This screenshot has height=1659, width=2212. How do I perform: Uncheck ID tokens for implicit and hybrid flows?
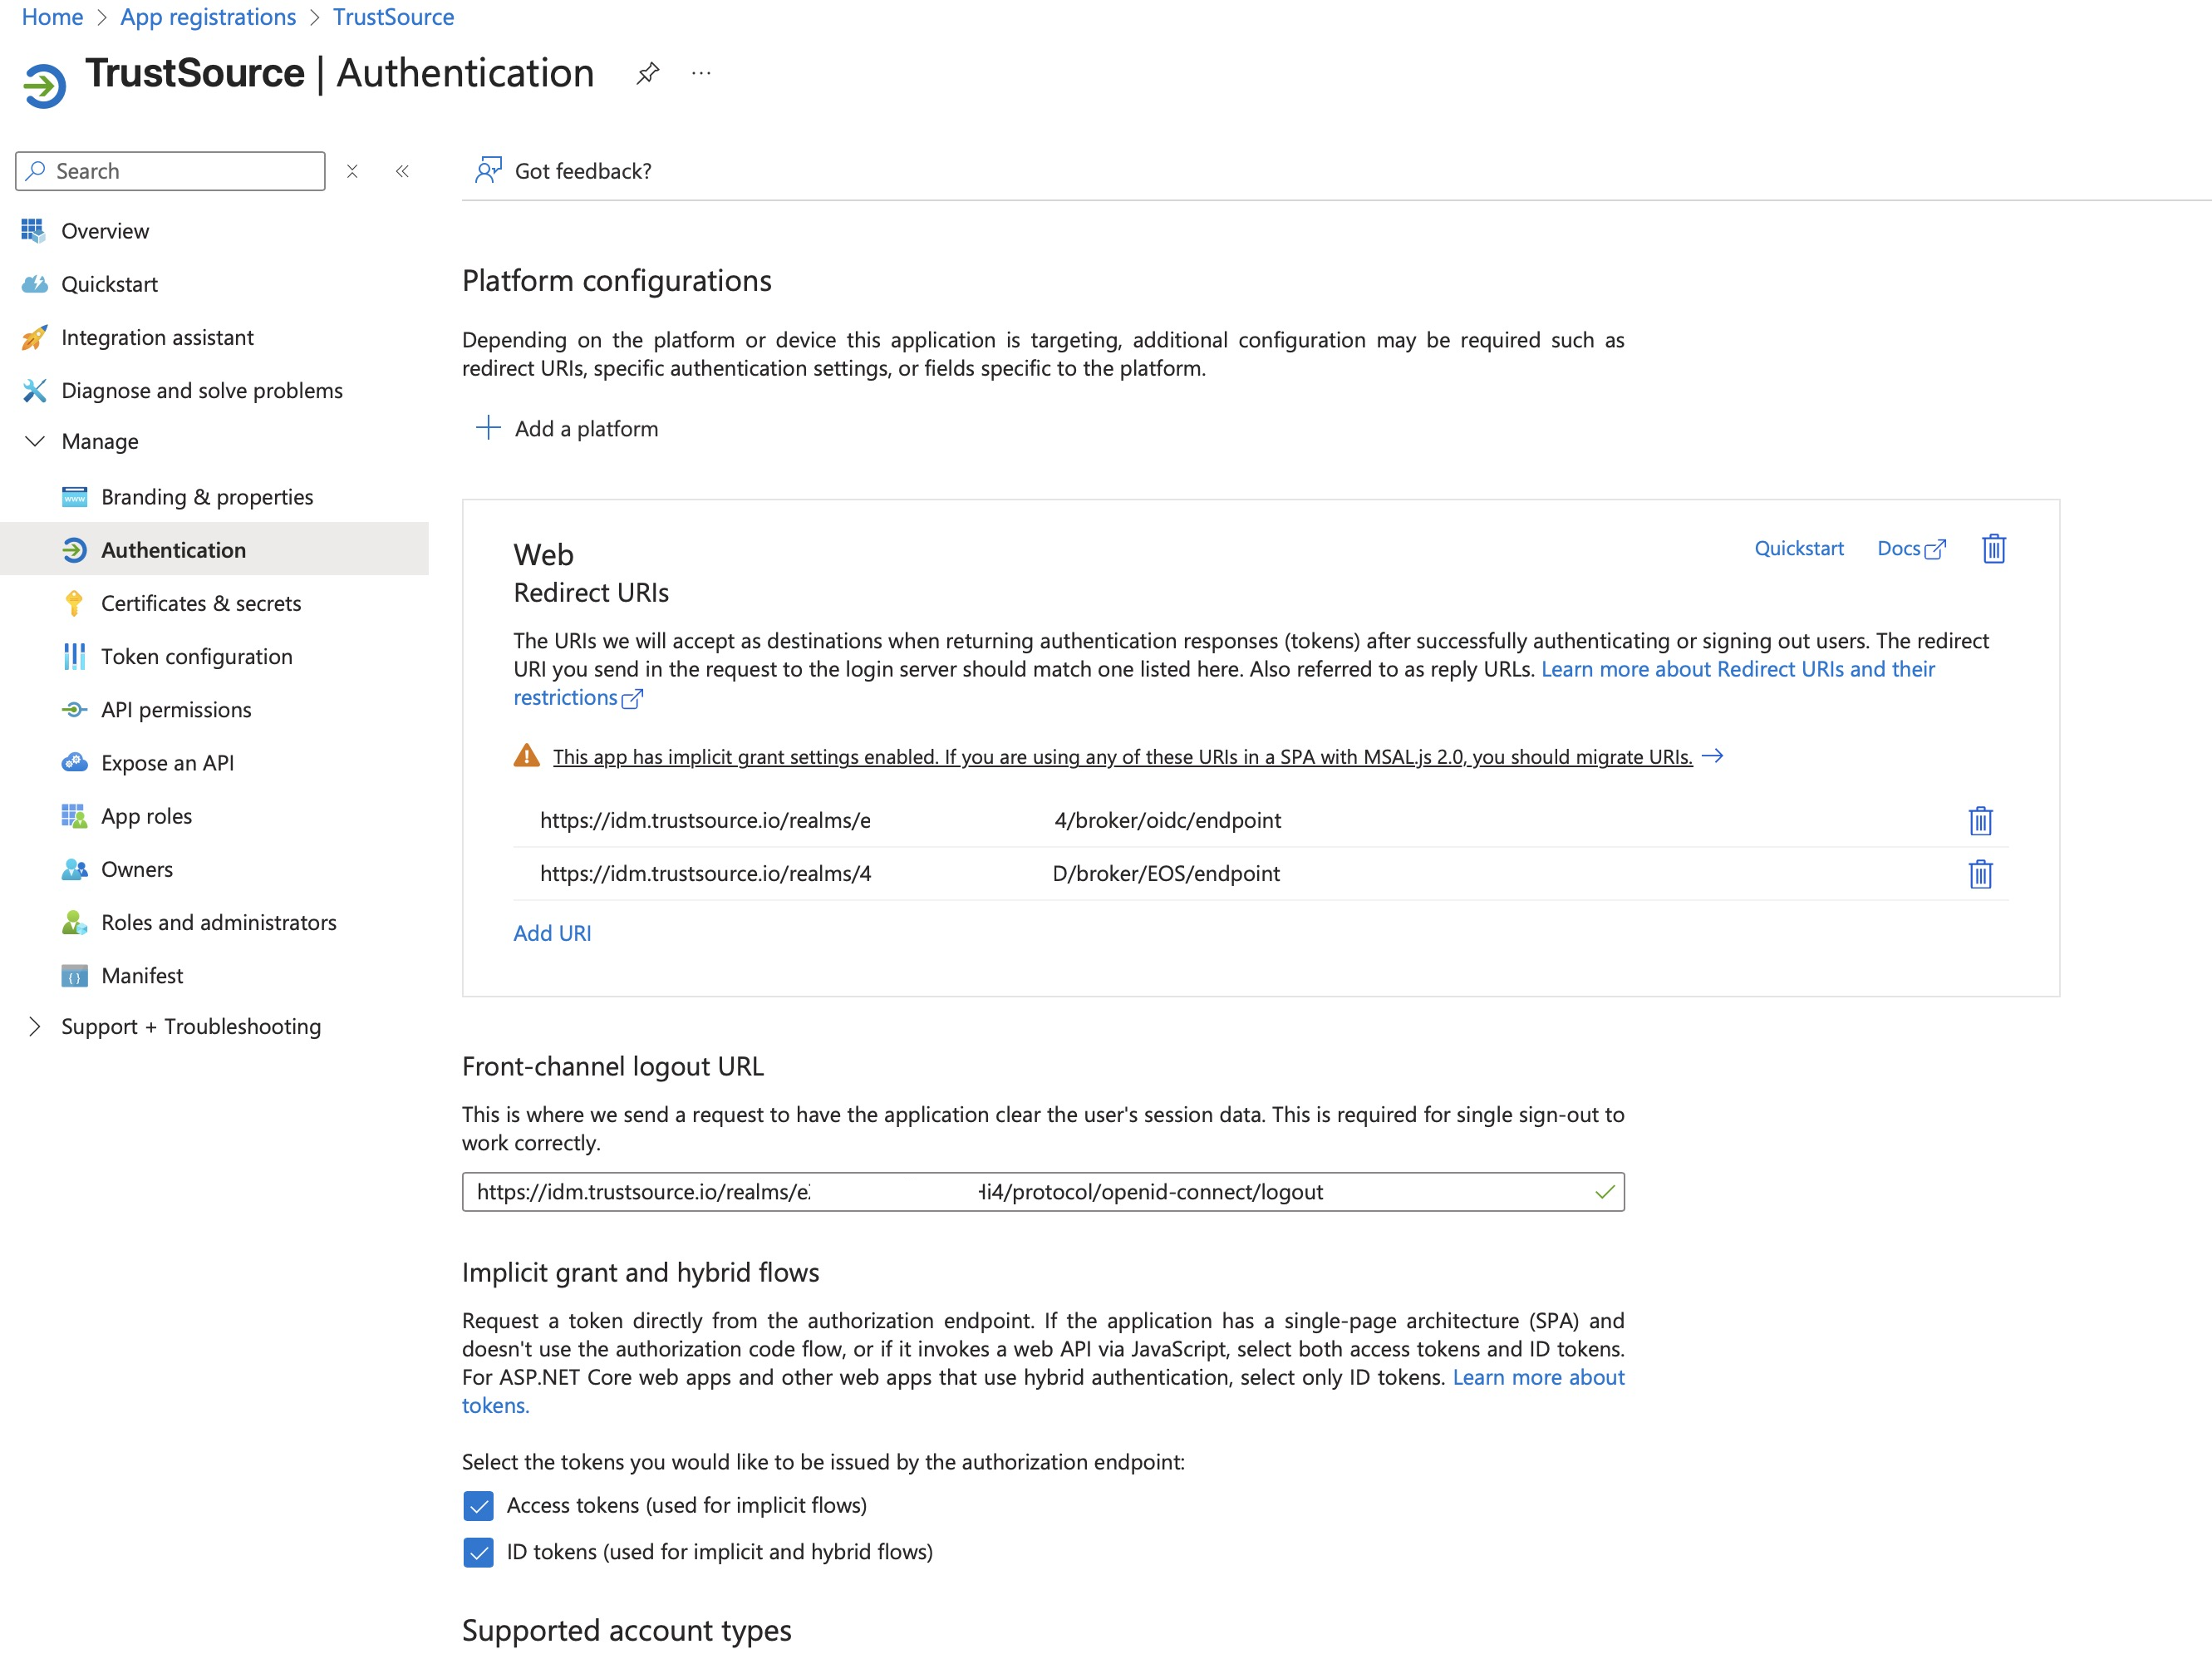478,1552
